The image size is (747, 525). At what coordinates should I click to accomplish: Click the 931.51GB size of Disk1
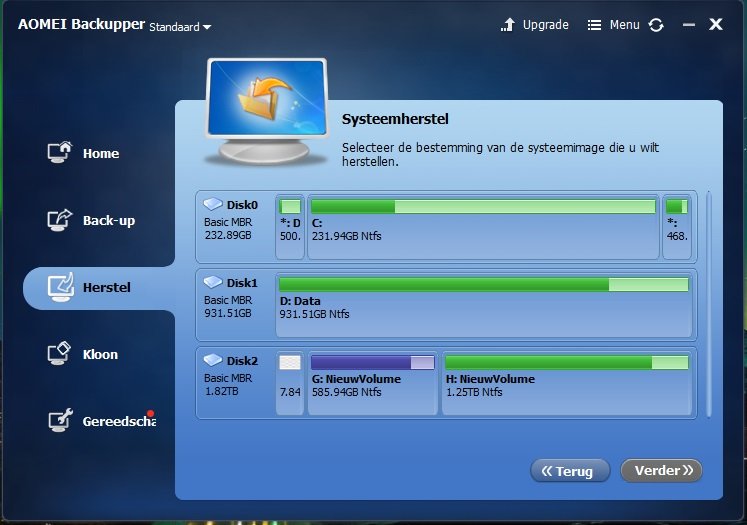(x=228, y=313)
